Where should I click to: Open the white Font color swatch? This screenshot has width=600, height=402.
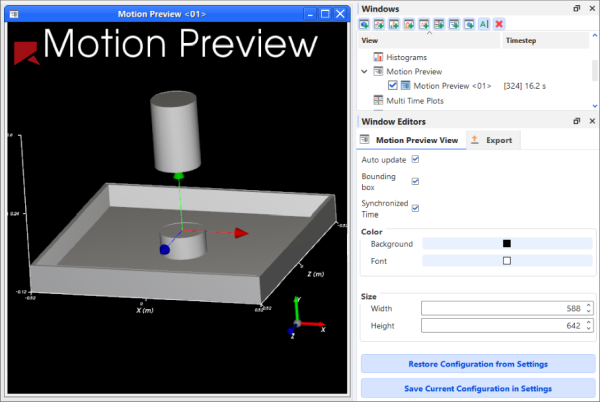point(507,260)
